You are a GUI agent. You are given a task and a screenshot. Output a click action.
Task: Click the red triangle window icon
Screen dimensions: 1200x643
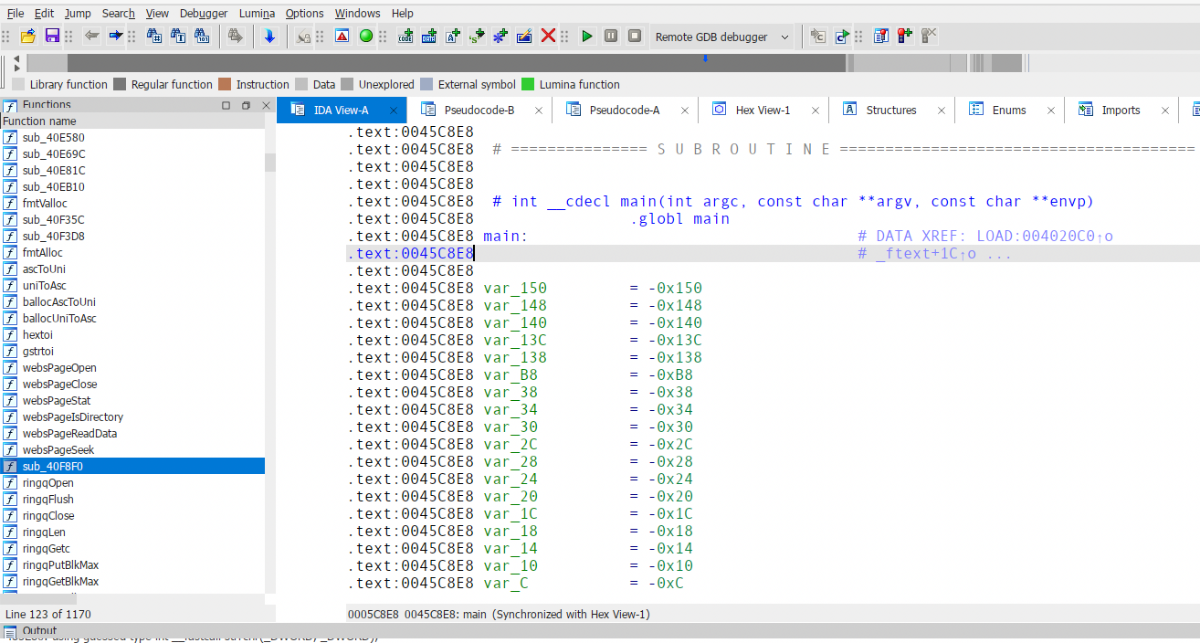[342, 36]
